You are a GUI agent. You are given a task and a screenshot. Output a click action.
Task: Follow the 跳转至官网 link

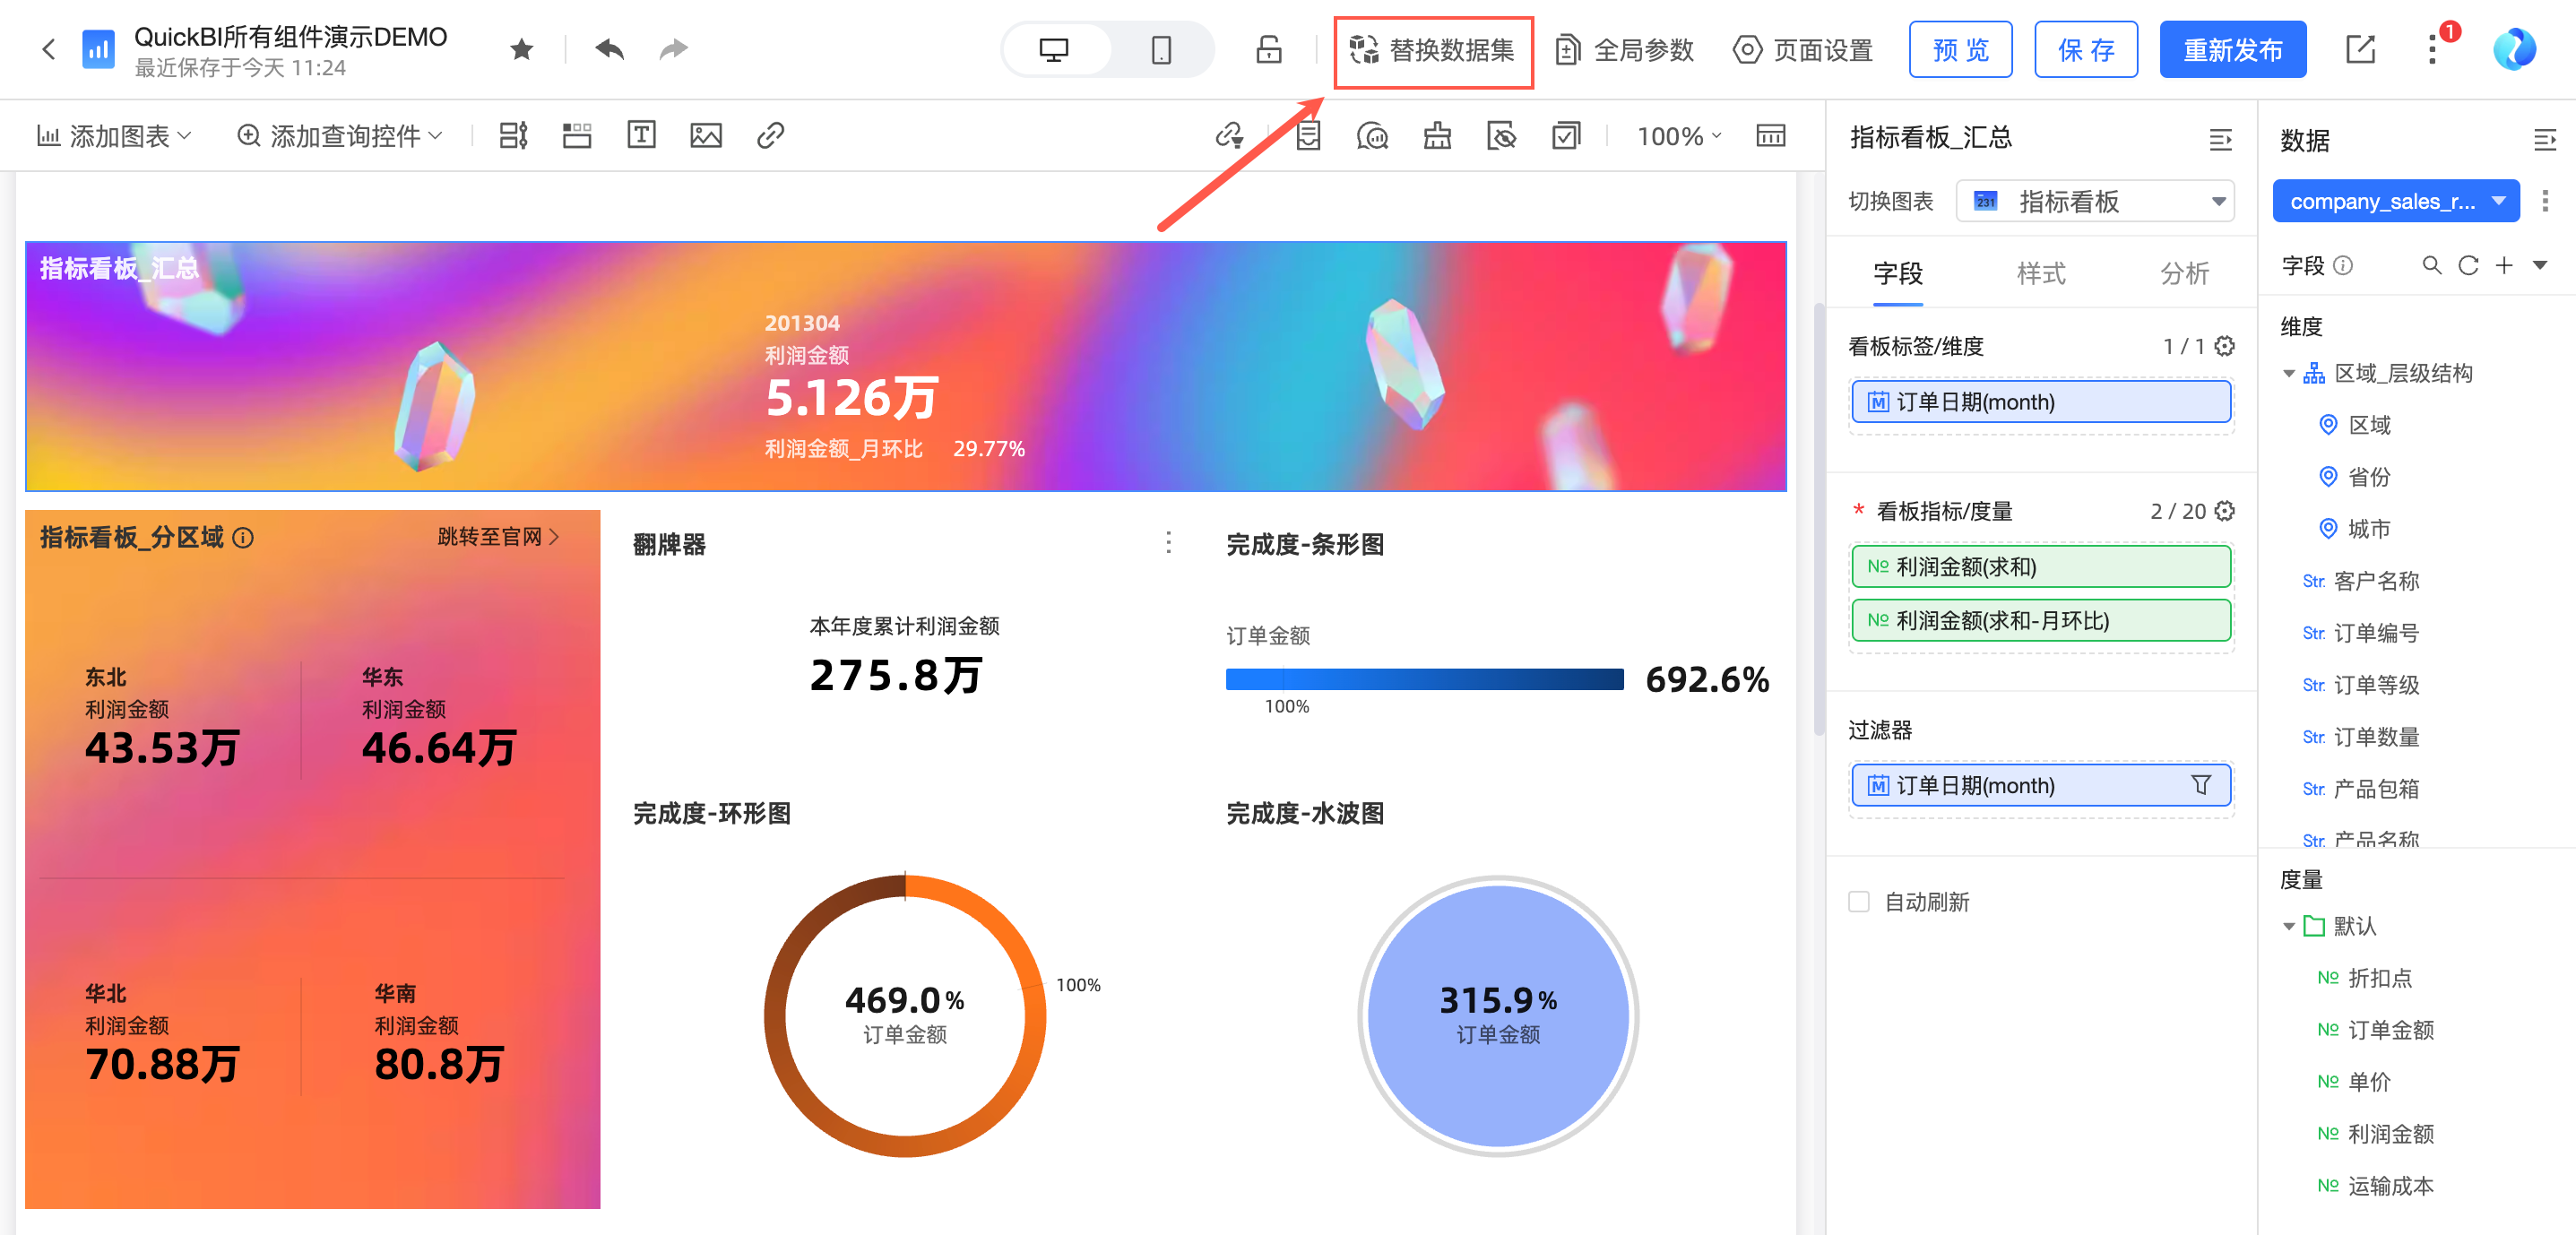pos(497,537)
